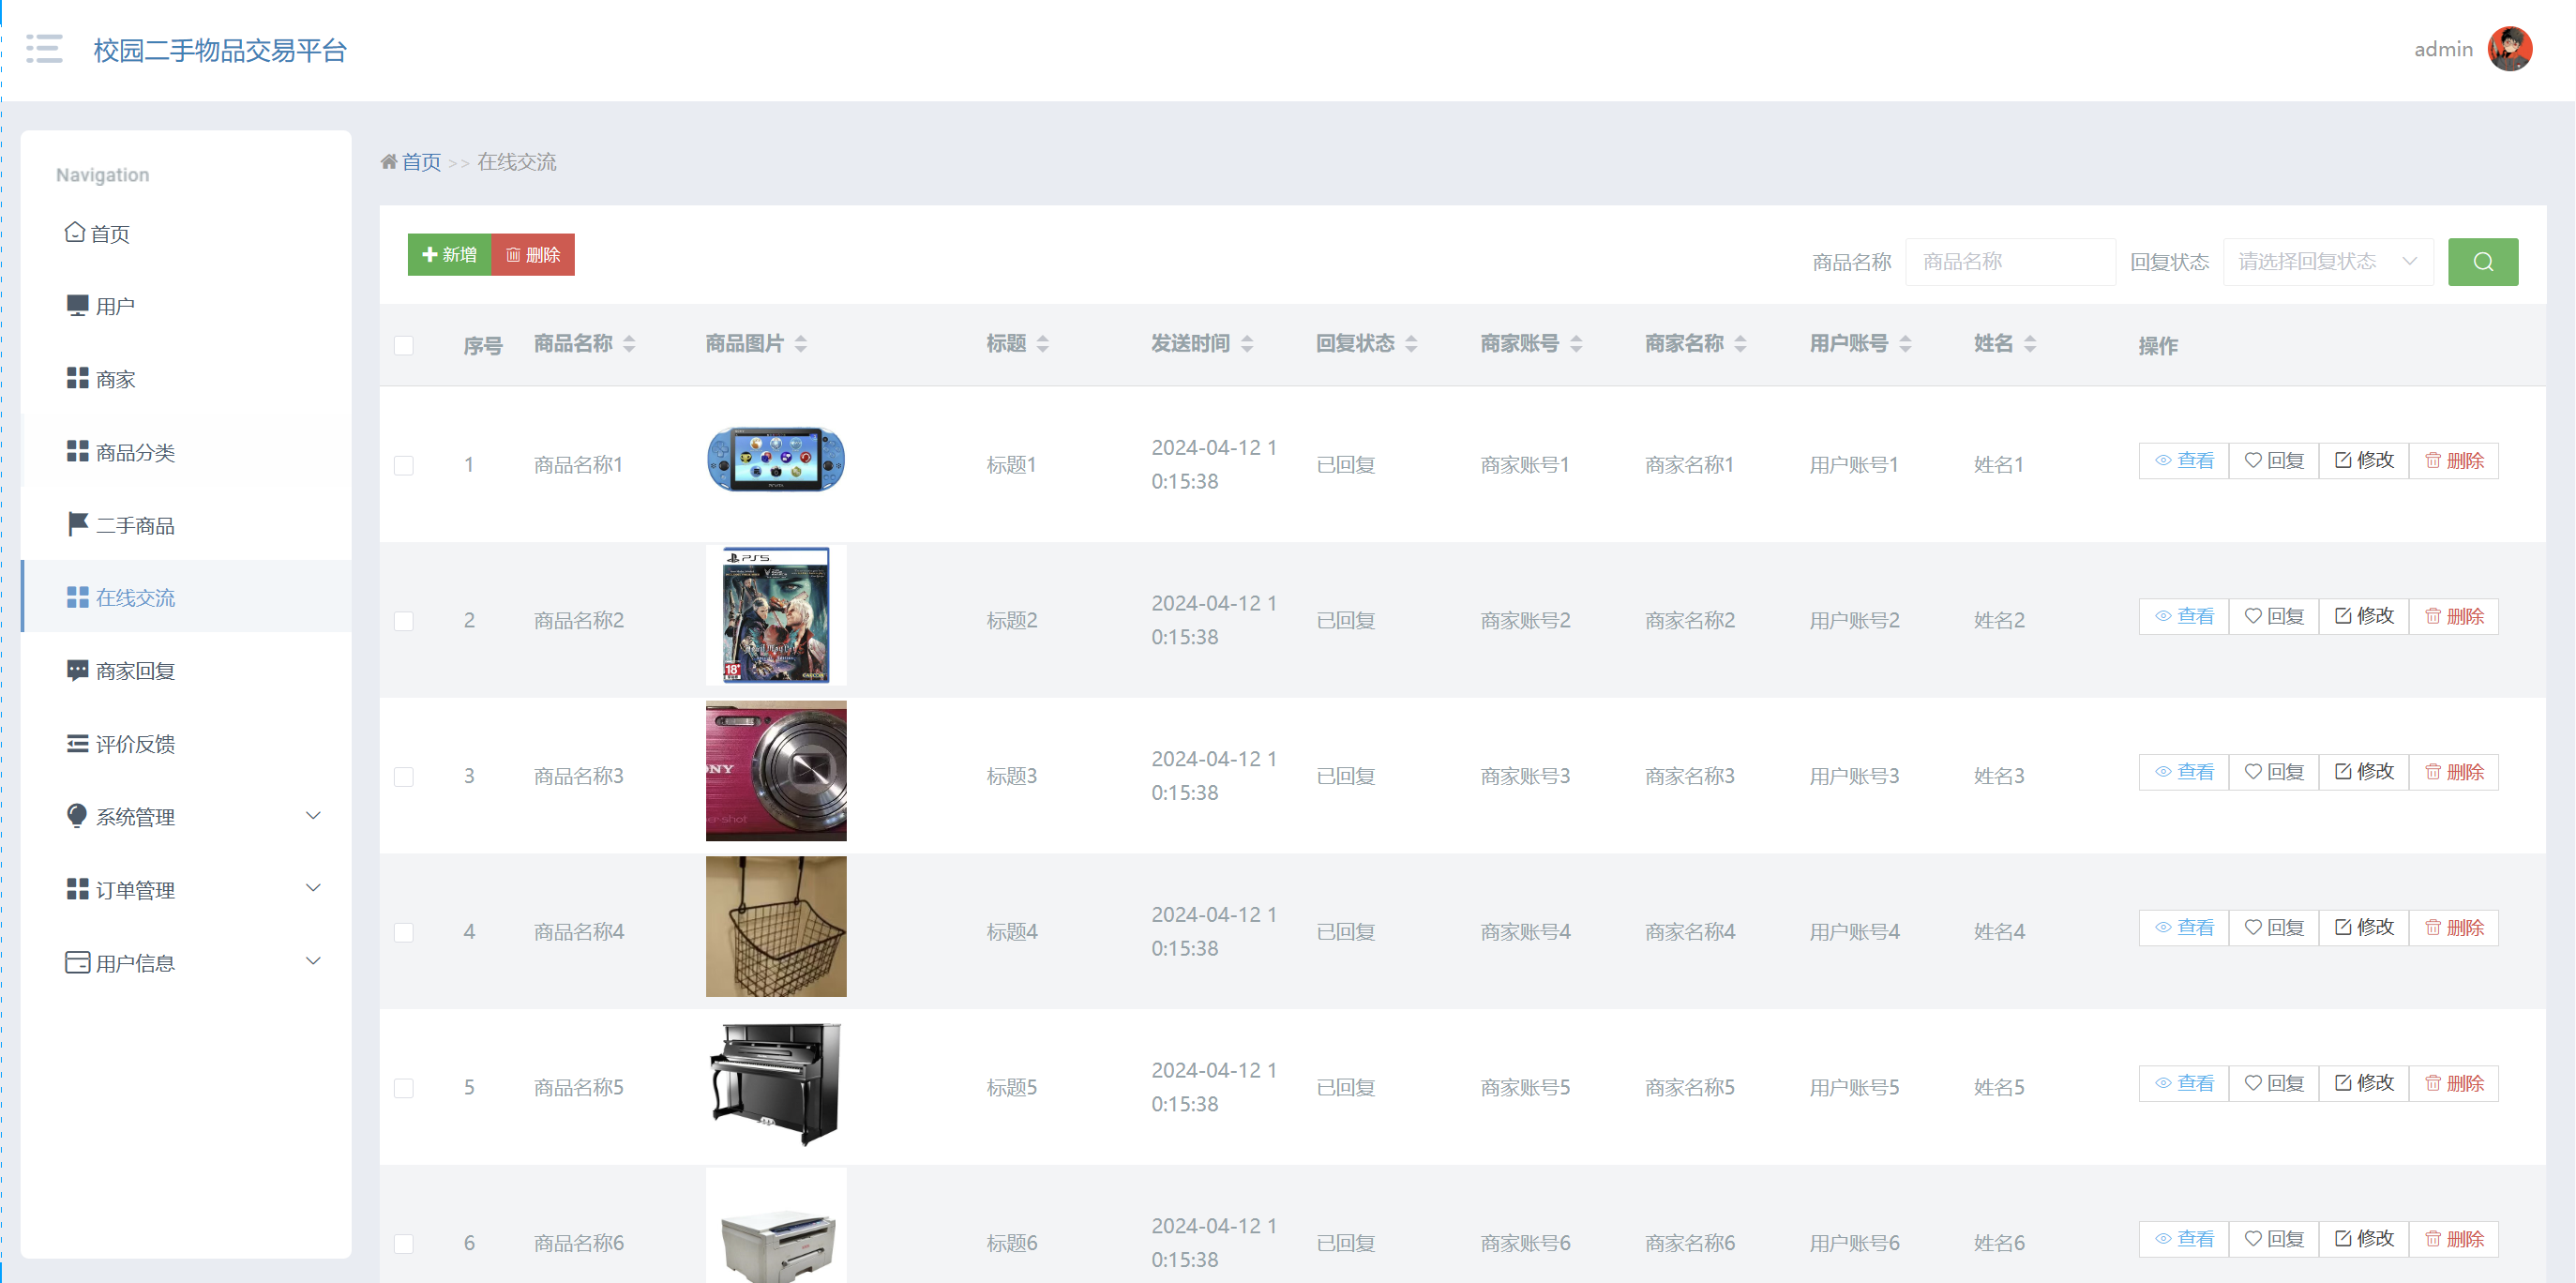Sort by 商品名称 column arrows
The width and height of the screenshot is (2576, 1283).
coord(629,344)
